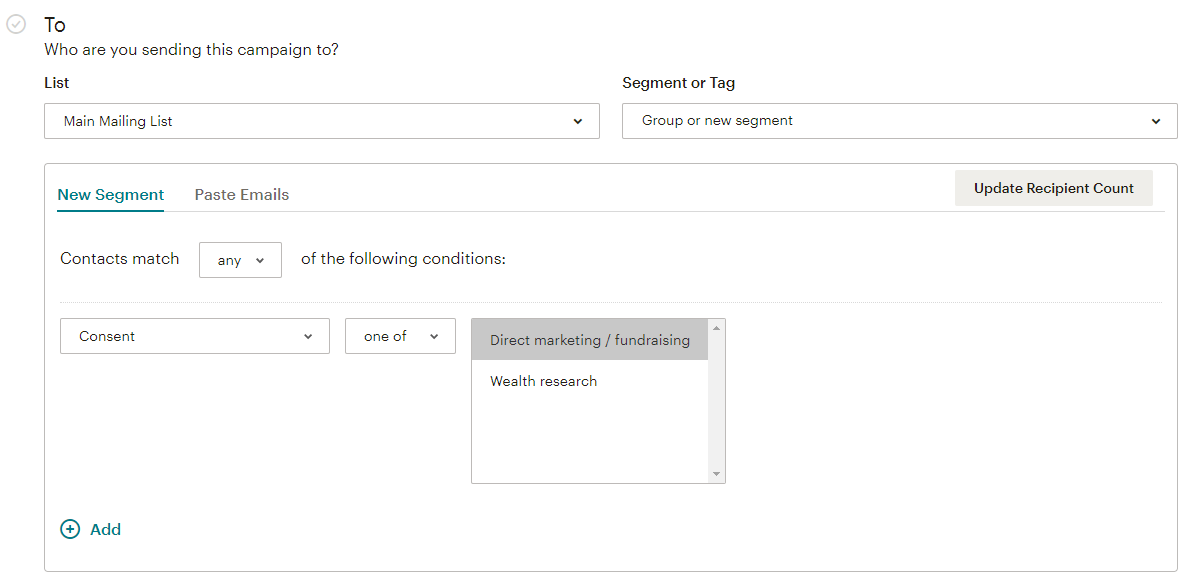Click the Main Mailing List chevron arrow
Image resolution: width=1187 pixels, height=578 pixels.
(x=578, y=121)
